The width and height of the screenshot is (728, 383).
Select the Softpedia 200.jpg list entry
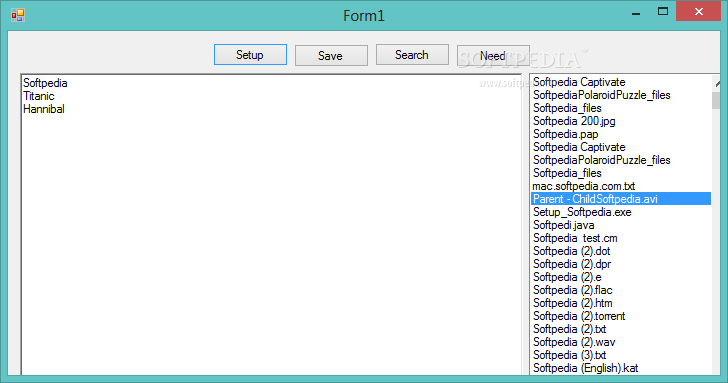point(621,121)
